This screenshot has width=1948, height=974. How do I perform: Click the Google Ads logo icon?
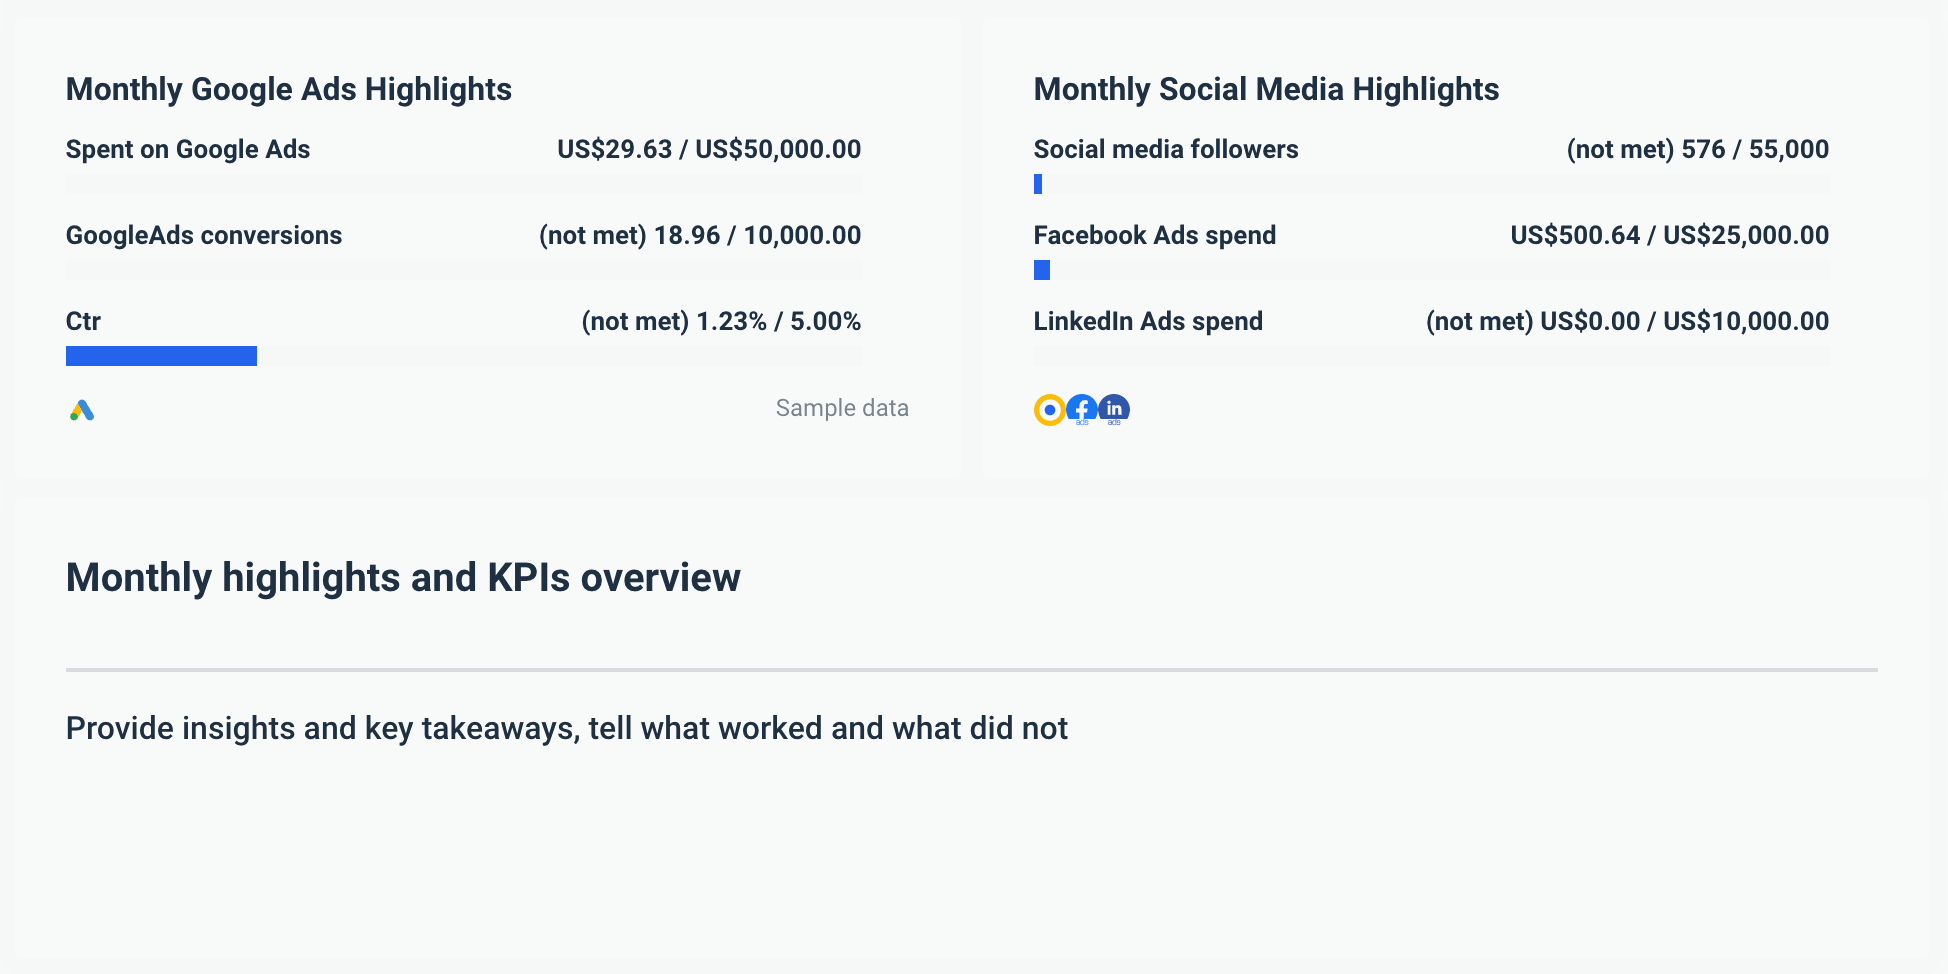point(83,408)
